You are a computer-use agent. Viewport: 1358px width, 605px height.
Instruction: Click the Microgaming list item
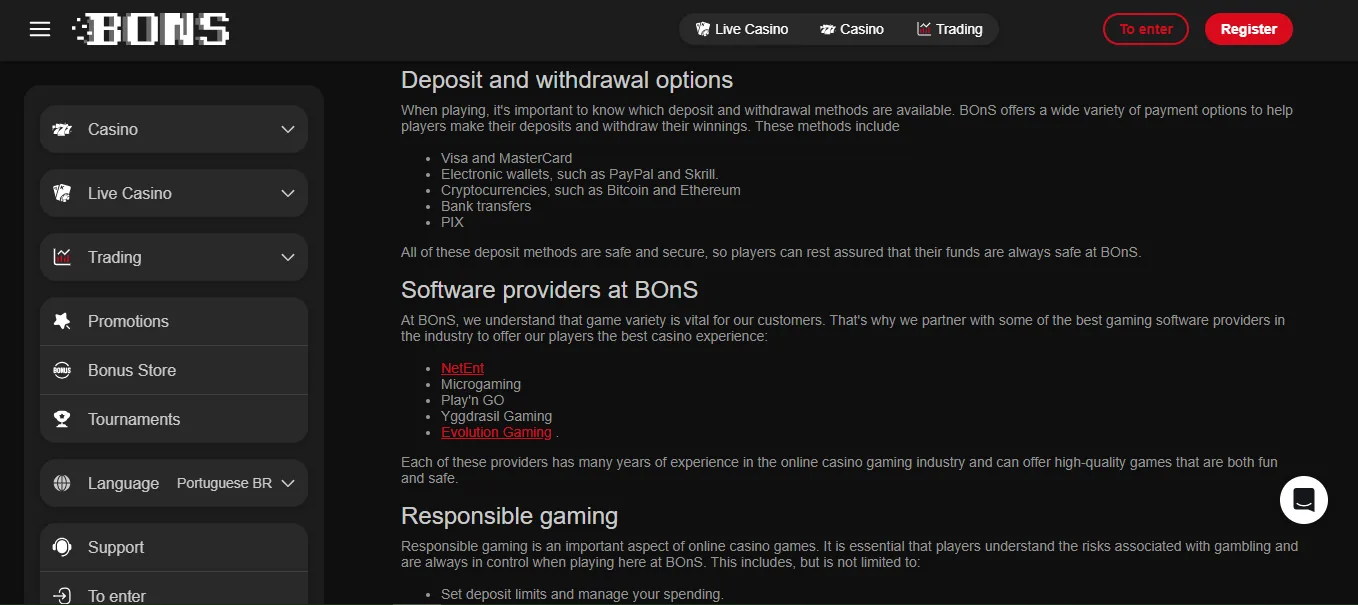[x=481, y=384]
